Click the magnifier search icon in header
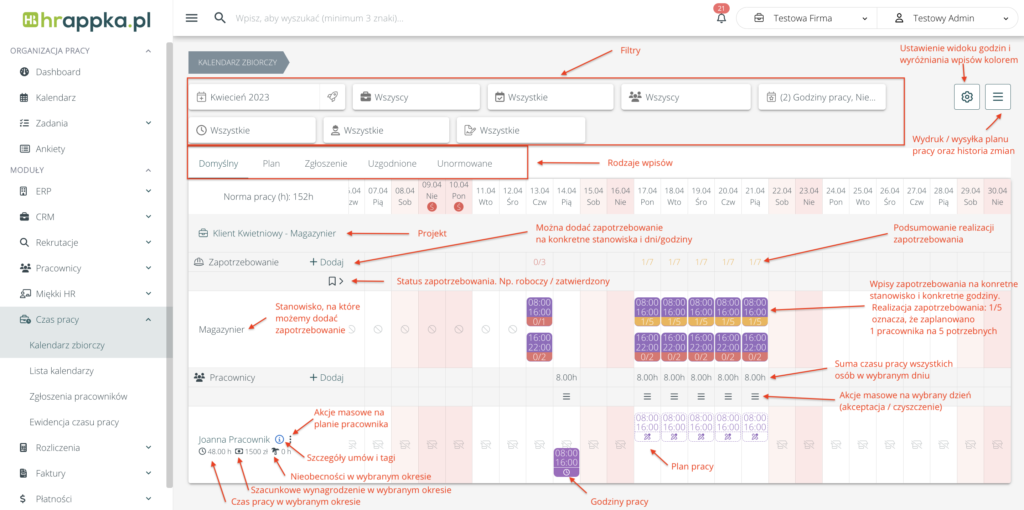This screenshot has height=510, width=1024. click(x=220, y=18)
